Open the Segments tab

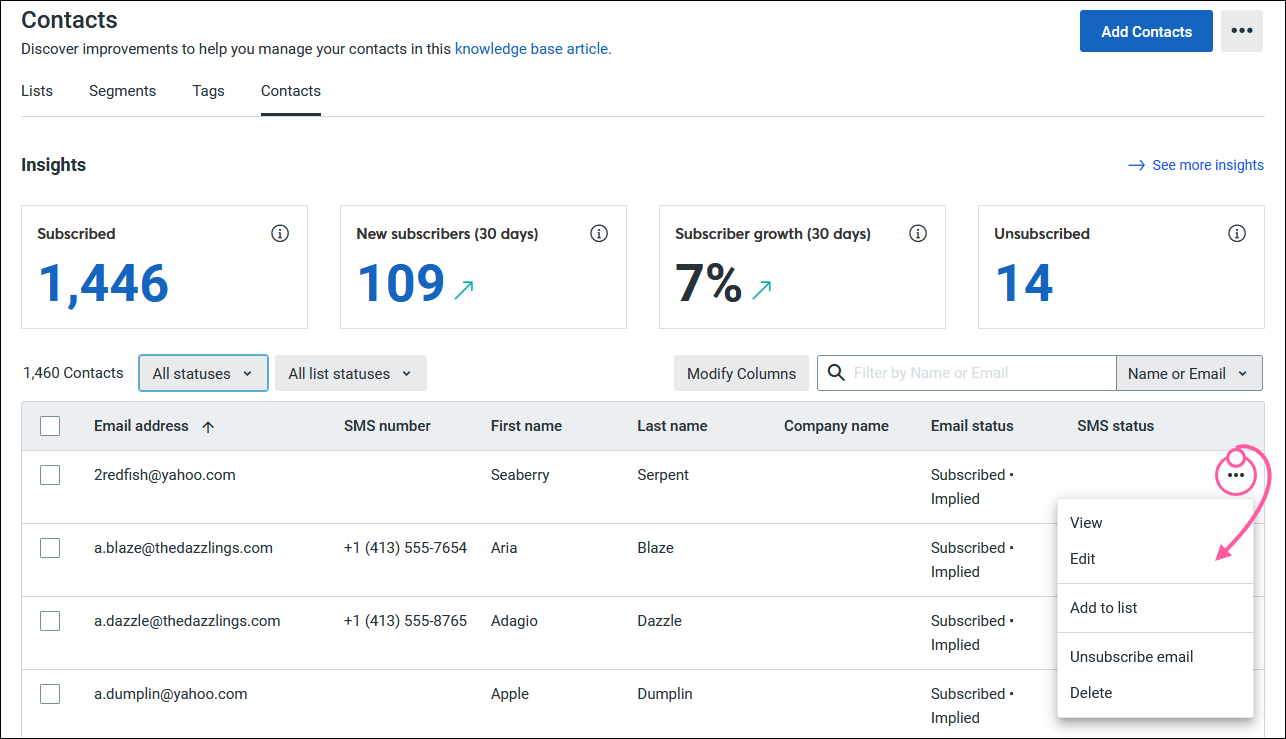tap(122, 91)
